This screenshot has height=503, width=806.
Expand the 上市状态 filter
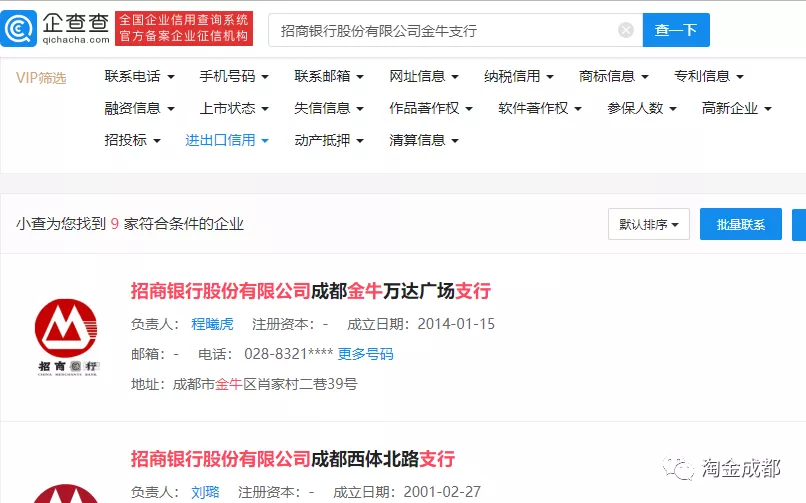point(234,108)
